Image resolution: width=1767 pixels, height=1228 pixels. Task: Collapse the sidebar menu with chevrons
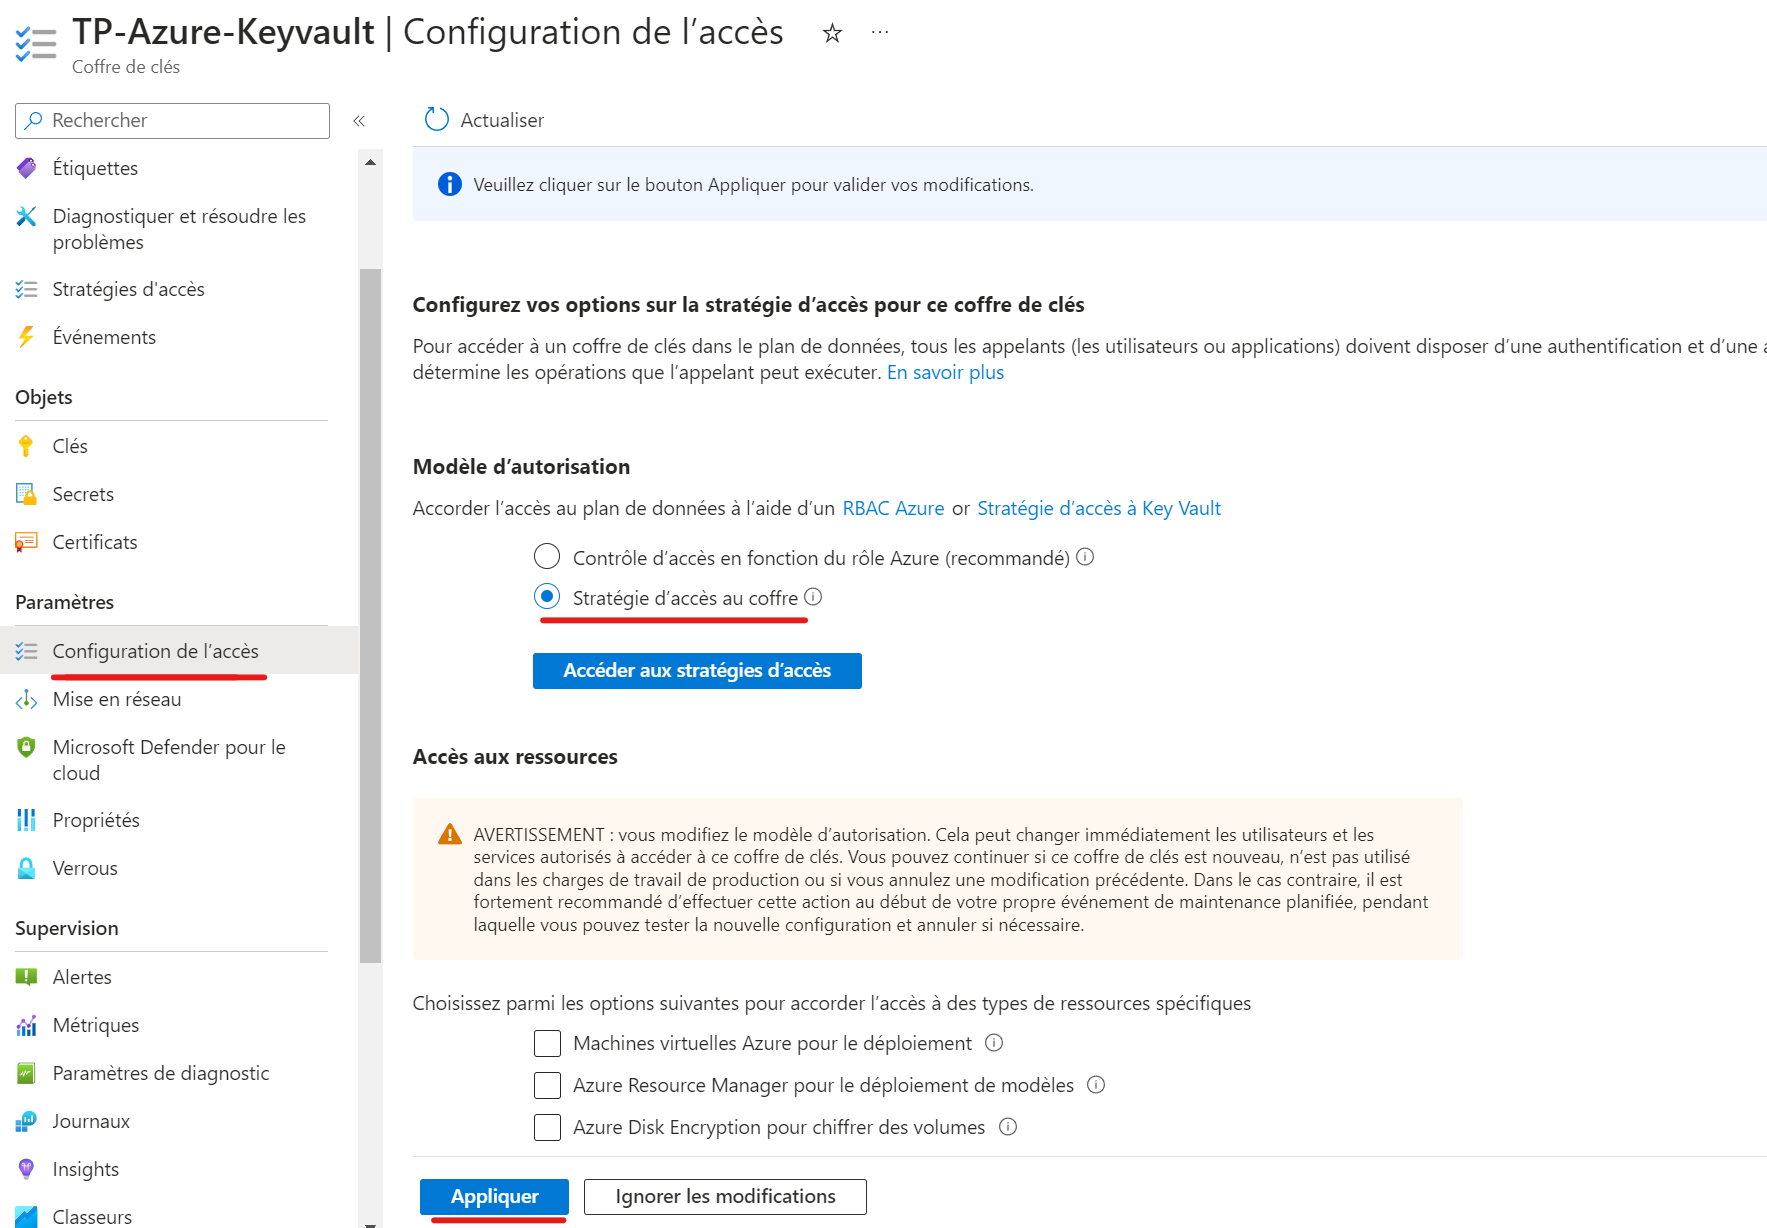359,121
